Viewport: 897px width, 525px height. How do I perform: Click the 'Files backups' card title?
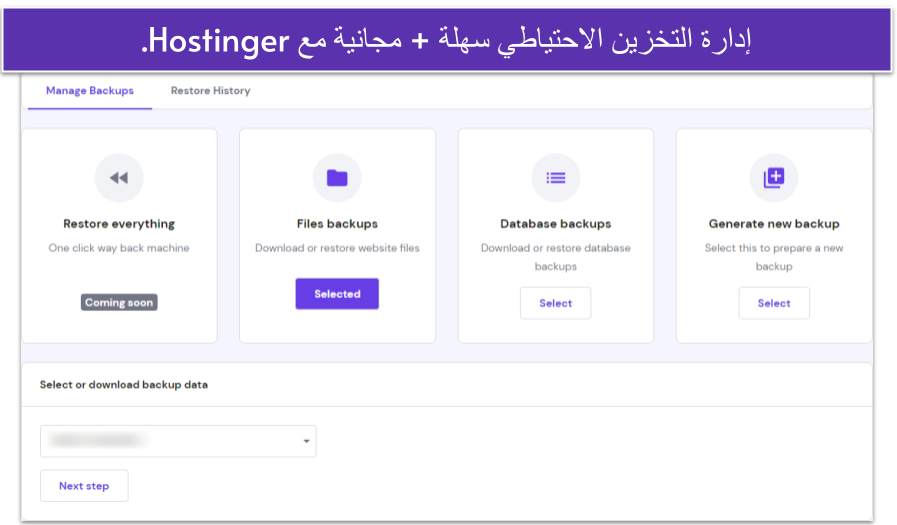337,224
